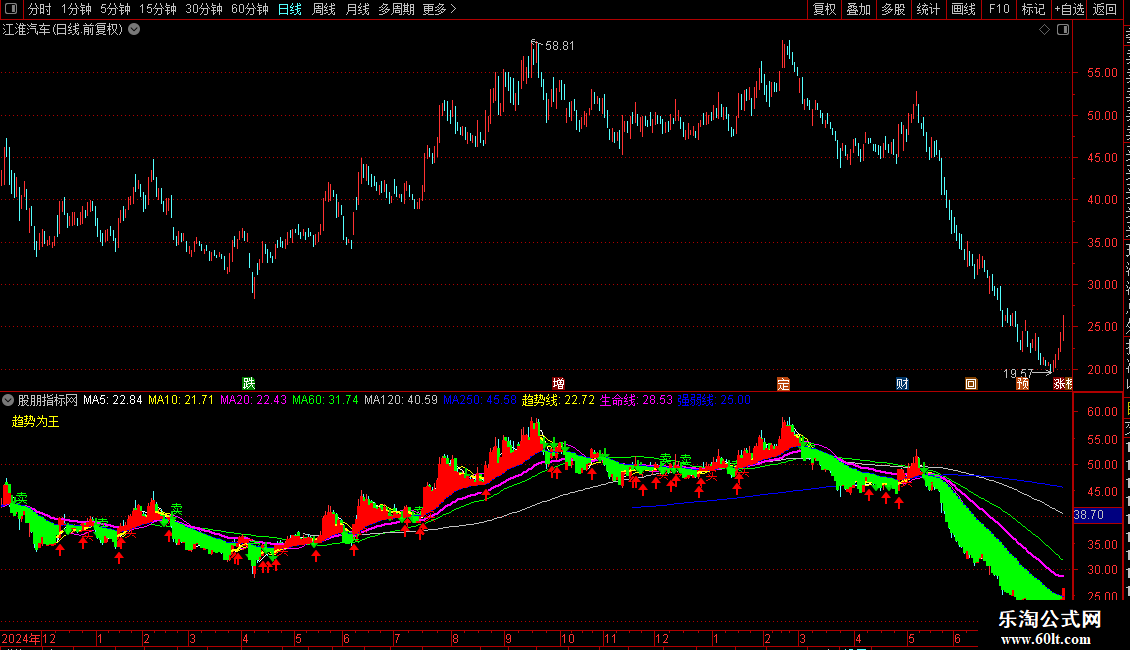Click the orange 回 event marker
The height and width of the screenshot is (650, 1130).
pos(971,383)
